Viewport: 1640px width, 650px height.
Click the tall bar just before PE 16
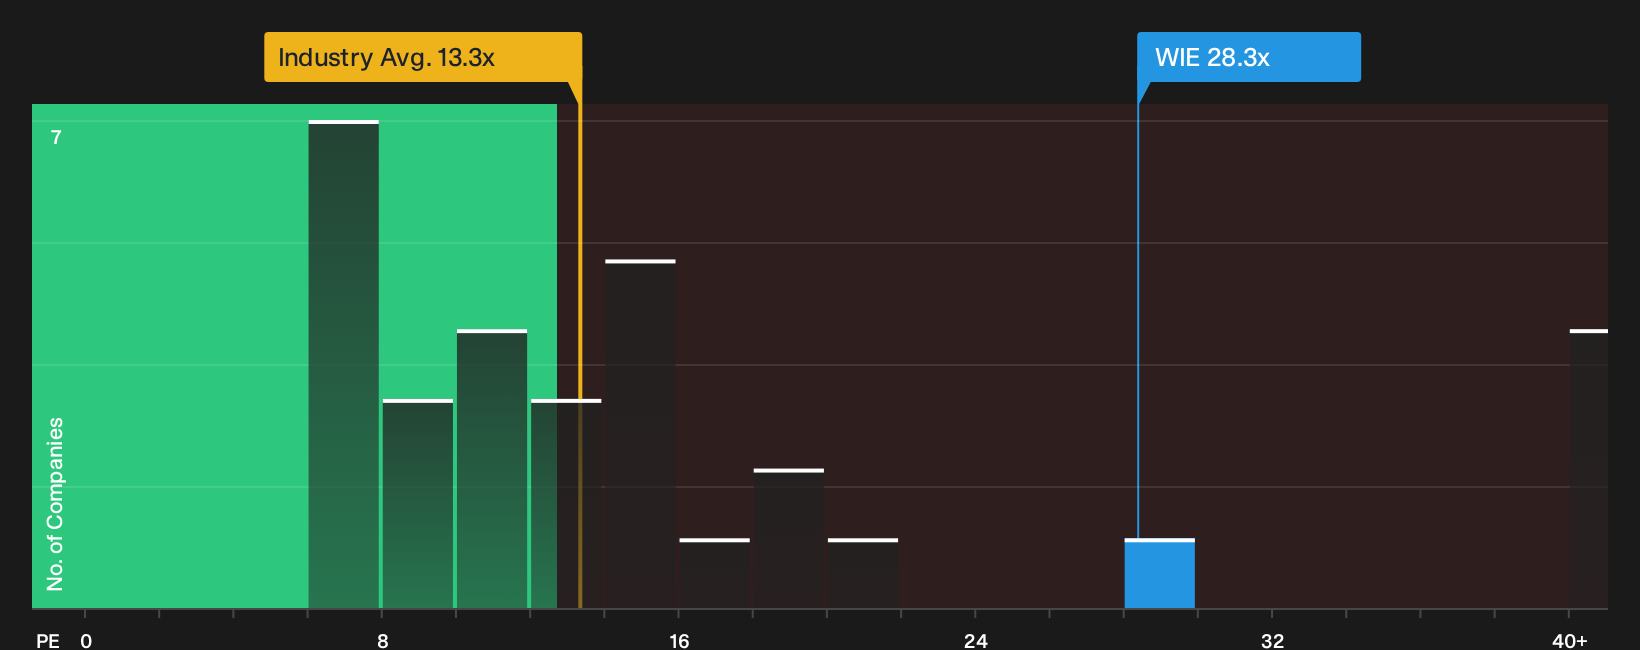tap(640, 434)
